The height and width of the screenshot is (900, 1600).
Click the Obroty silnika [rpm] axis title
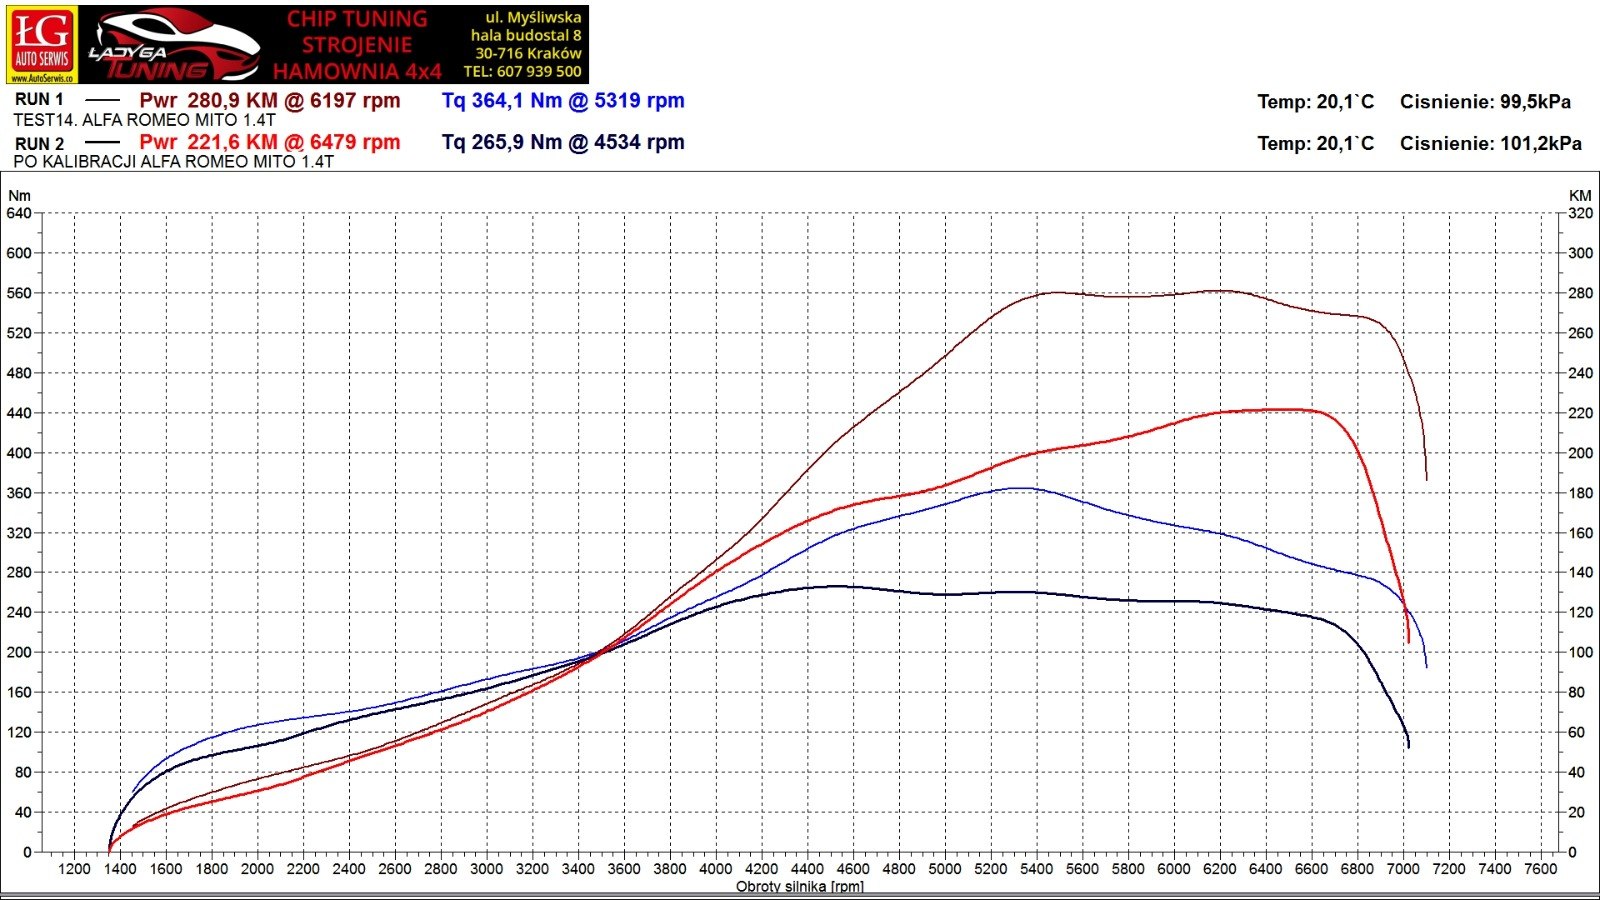800,887
